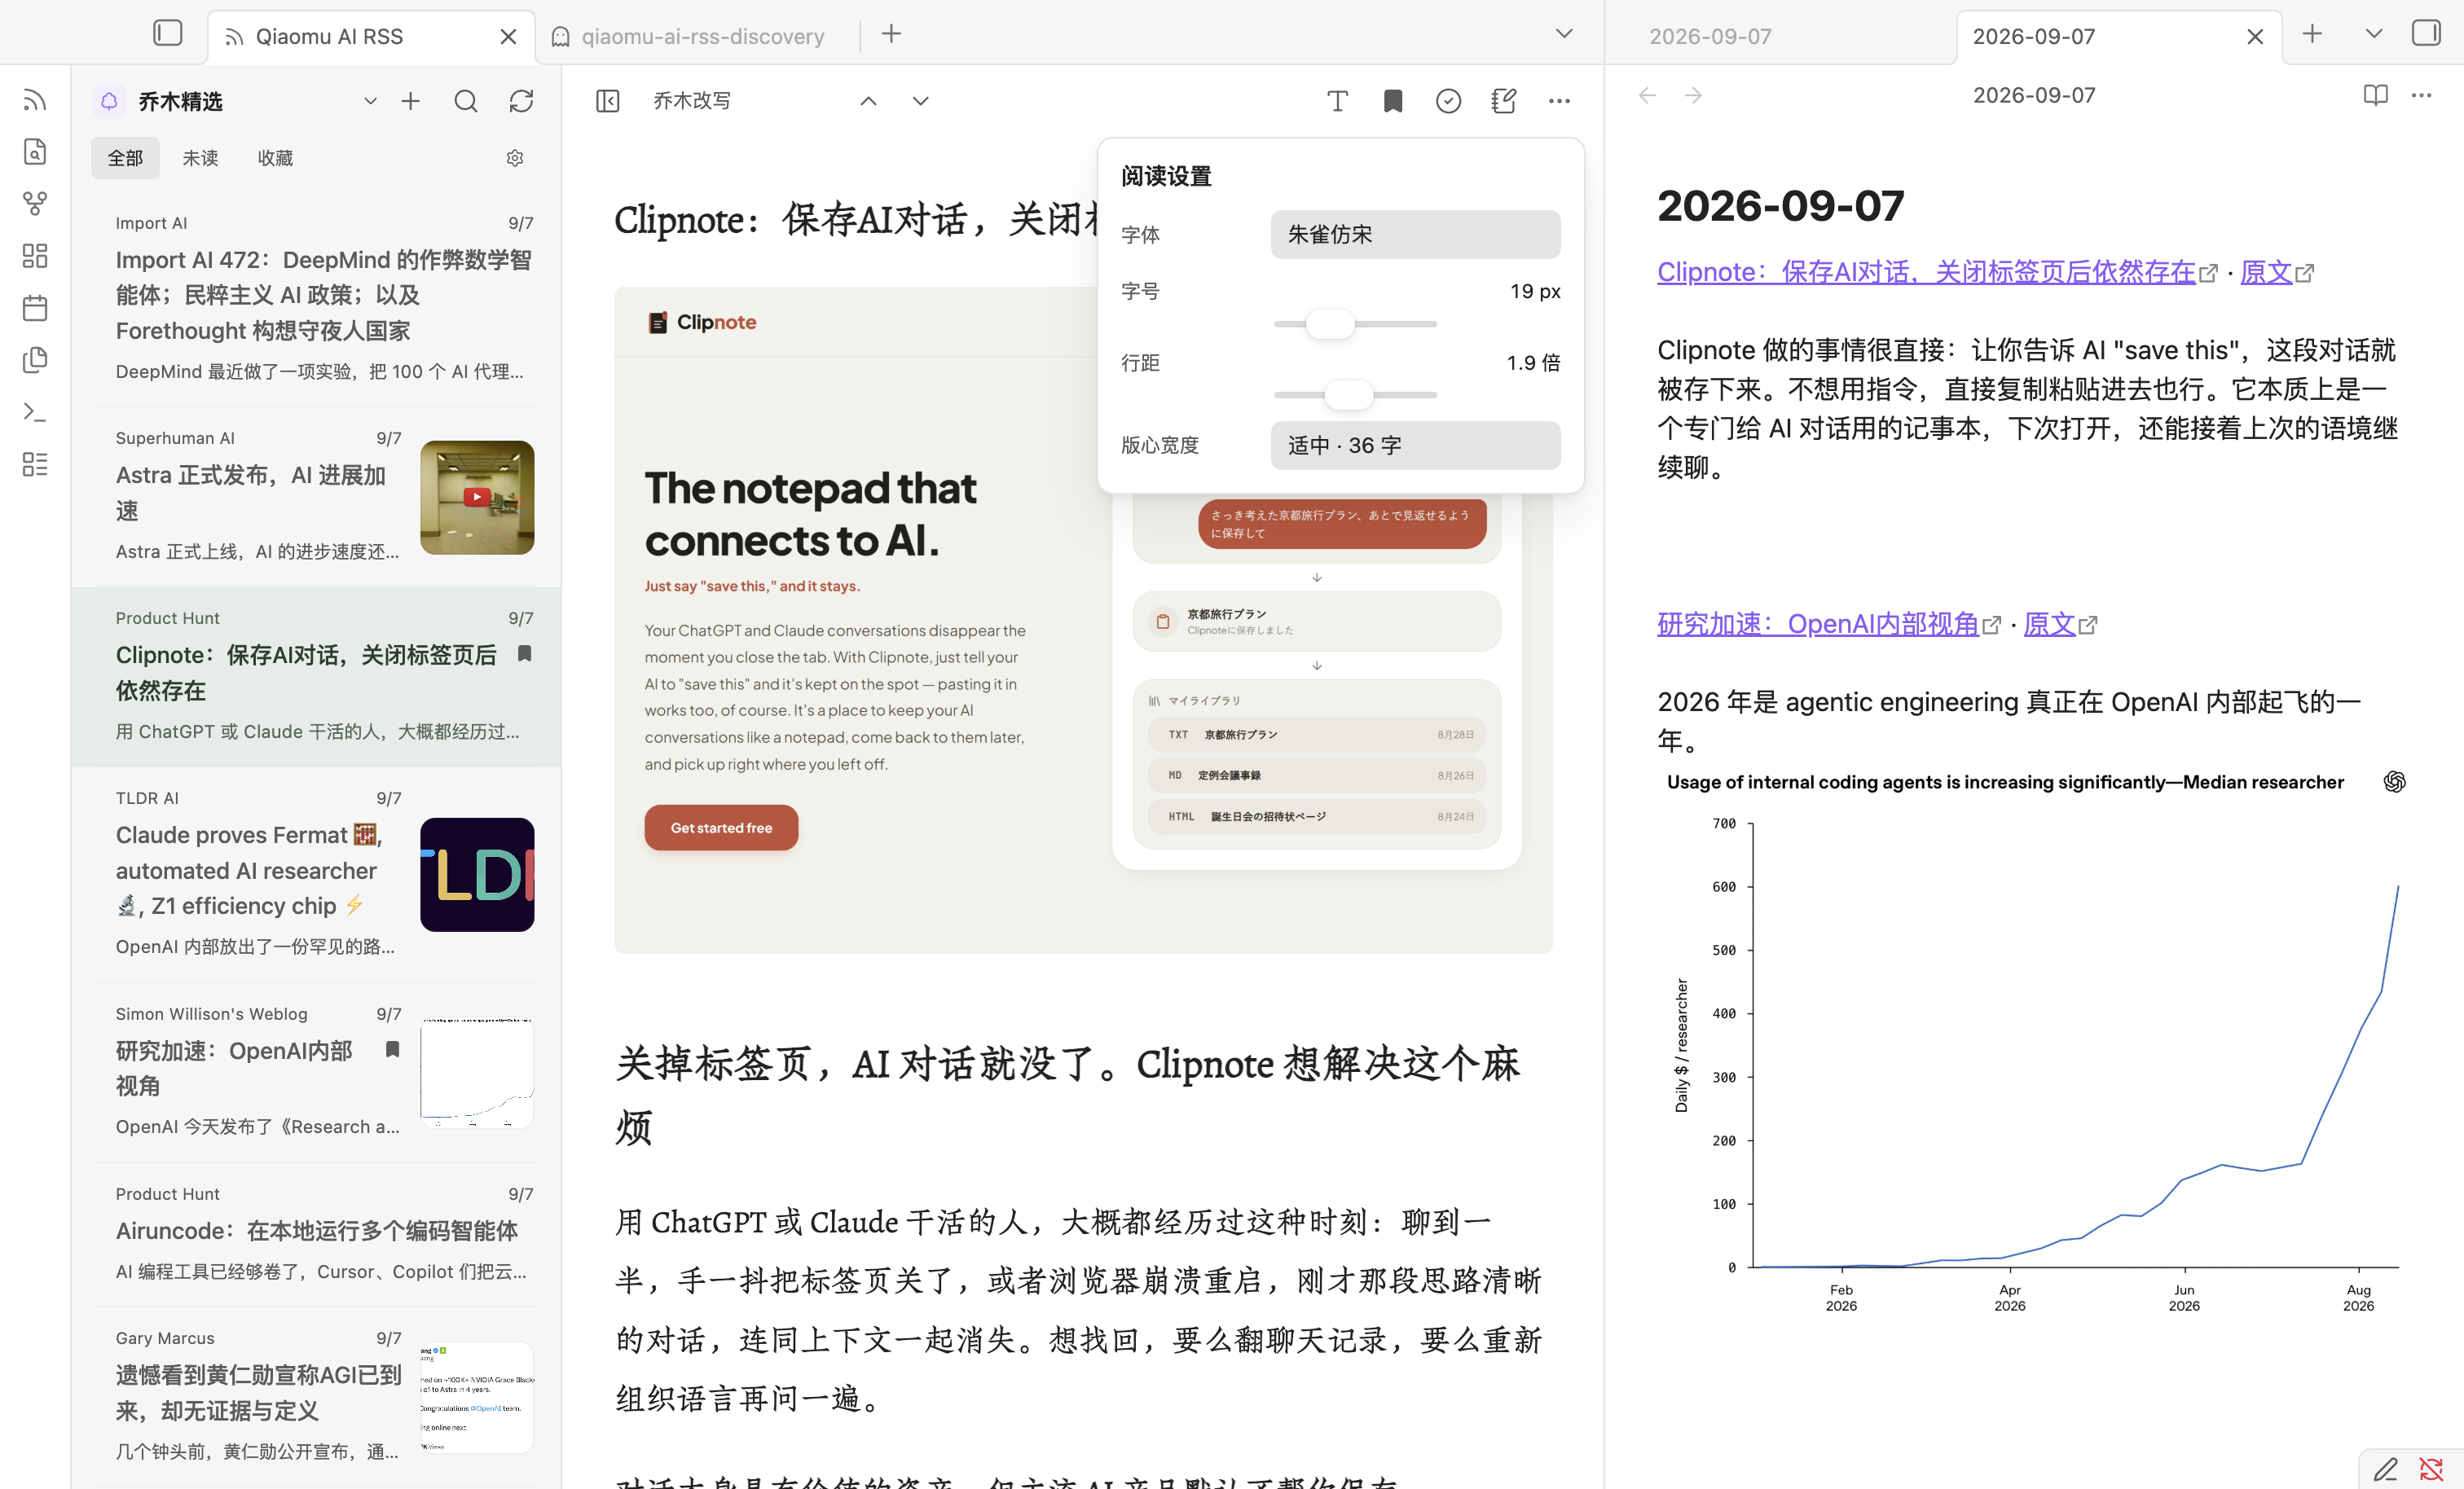Open TLDR AI article thumbnail

(477, 875)
